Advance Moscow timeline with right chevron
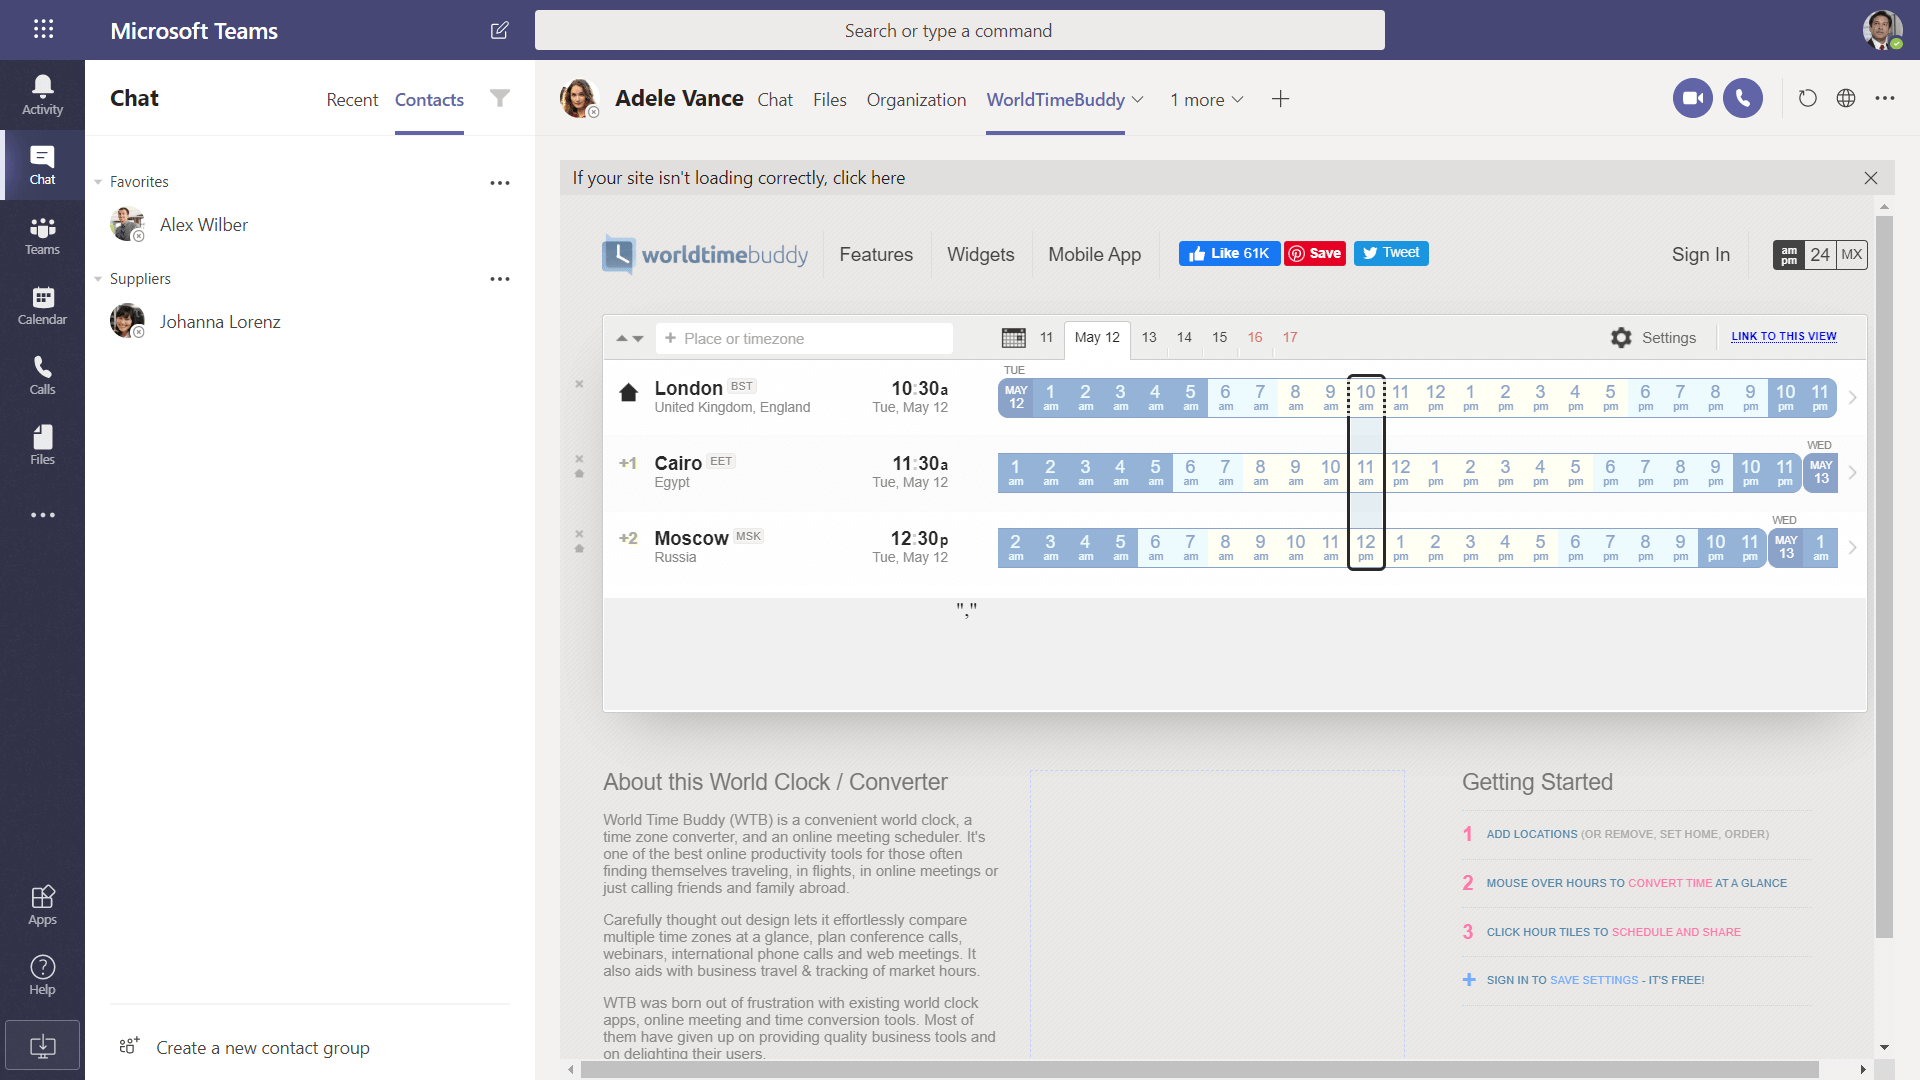The height and width of the screenshot is (1080, 1920). click(x=1853, y=548)
